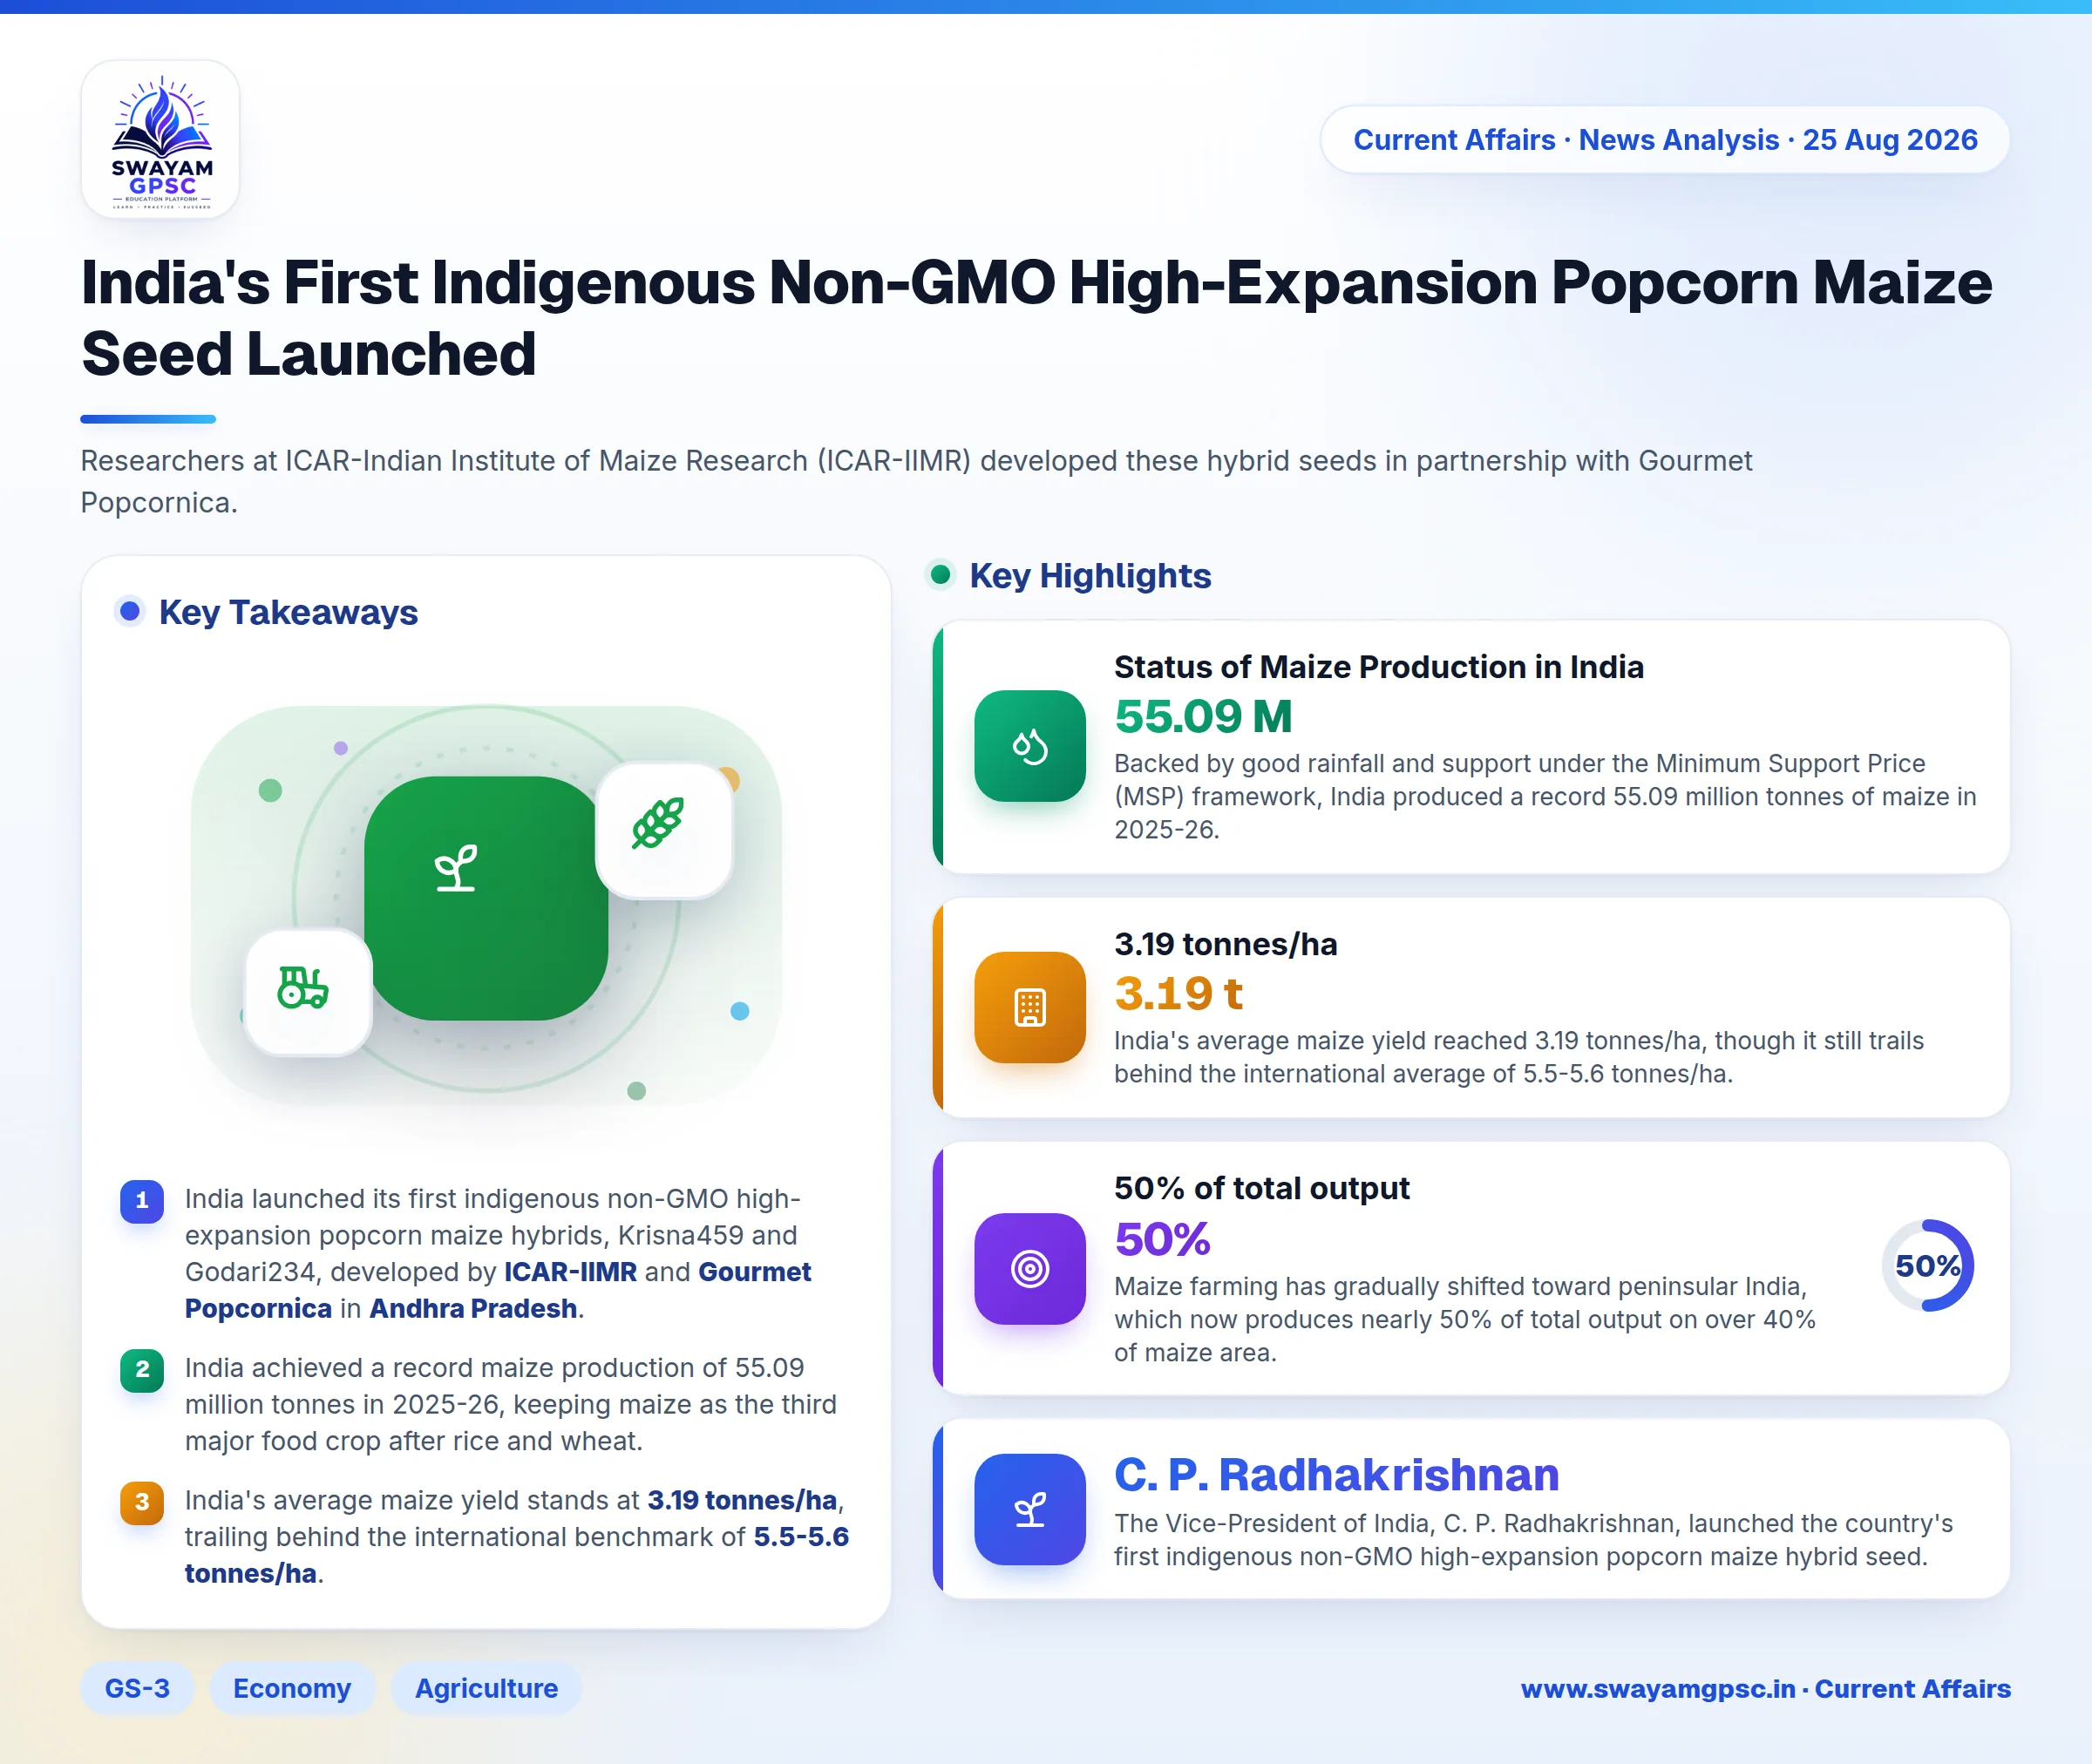Click the orange 3.19 t figure
Image resolution: width=2092 pixels, height=1764 pixels.
[x=1178, y=993]
